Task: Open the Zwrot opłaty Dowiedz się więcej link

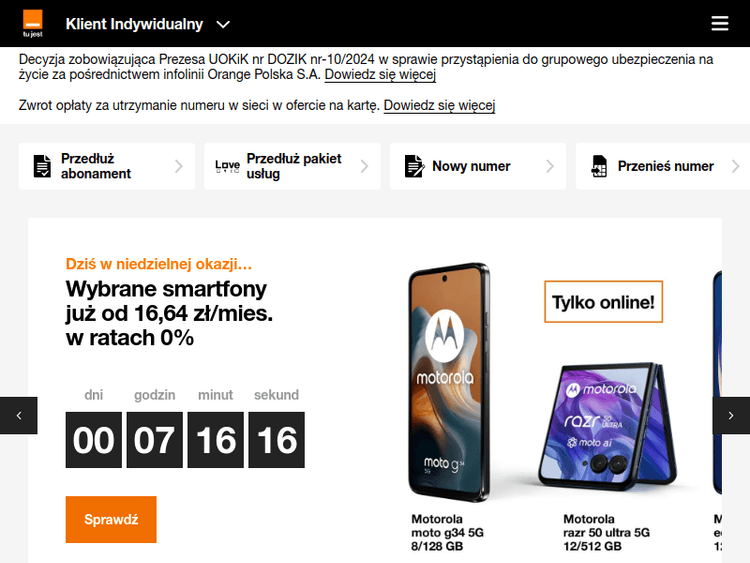Action: (439, 105)
